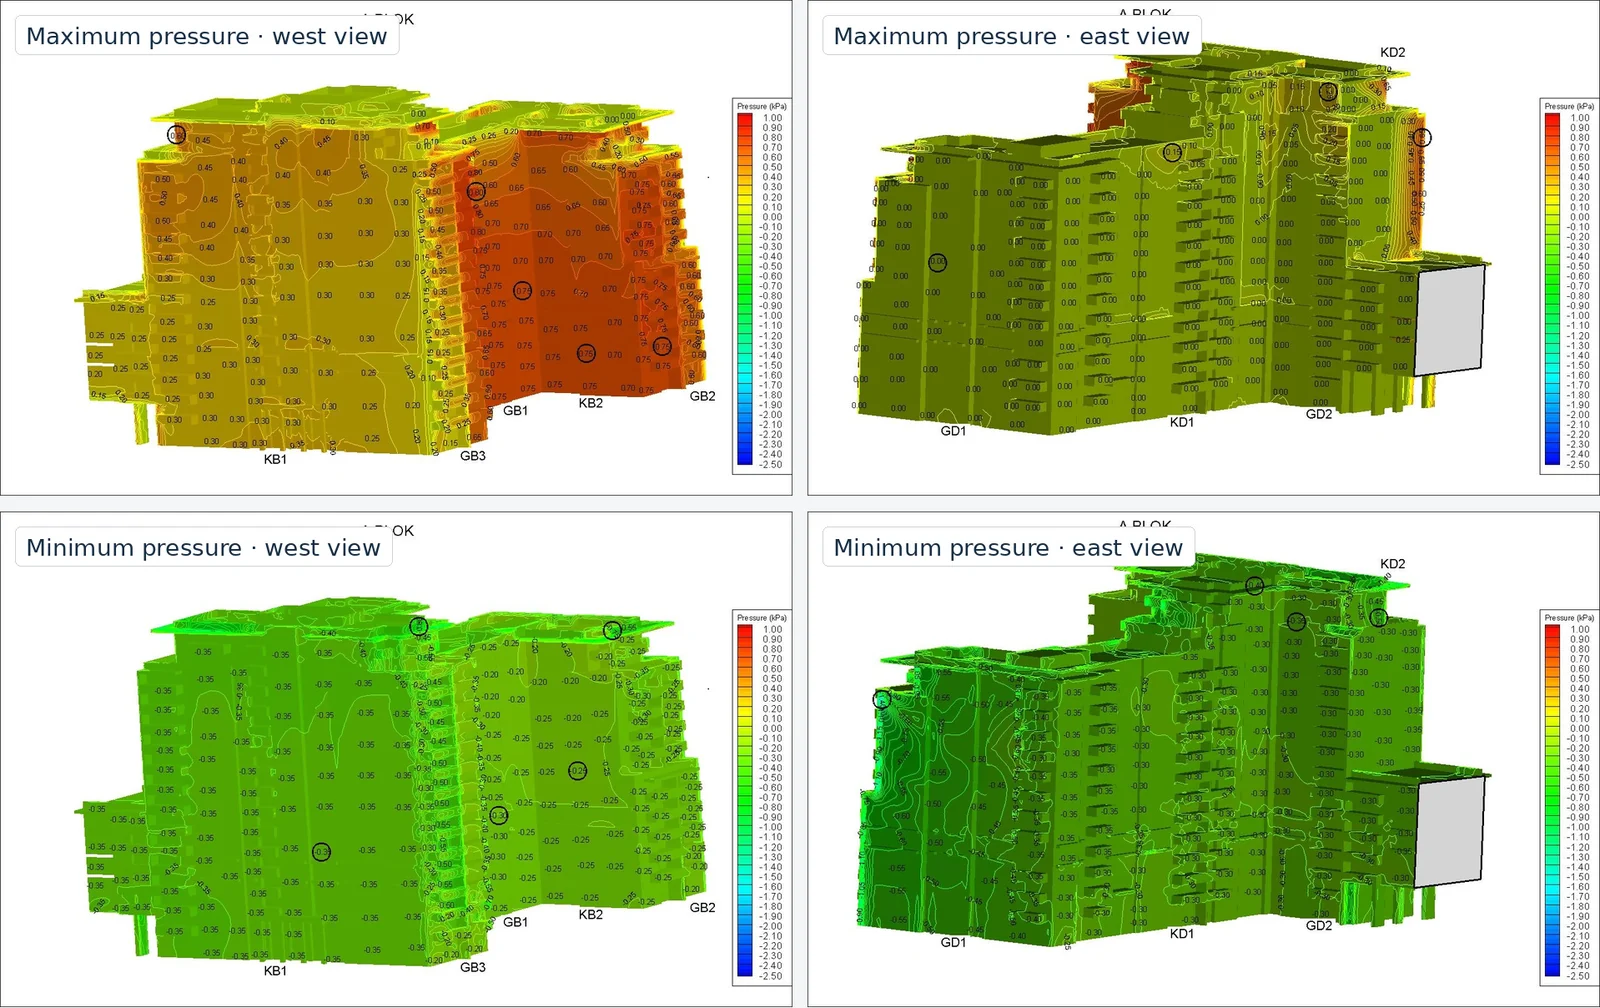
Task: Click circled marker above KB1 in minimum west view
Action: 321,852
